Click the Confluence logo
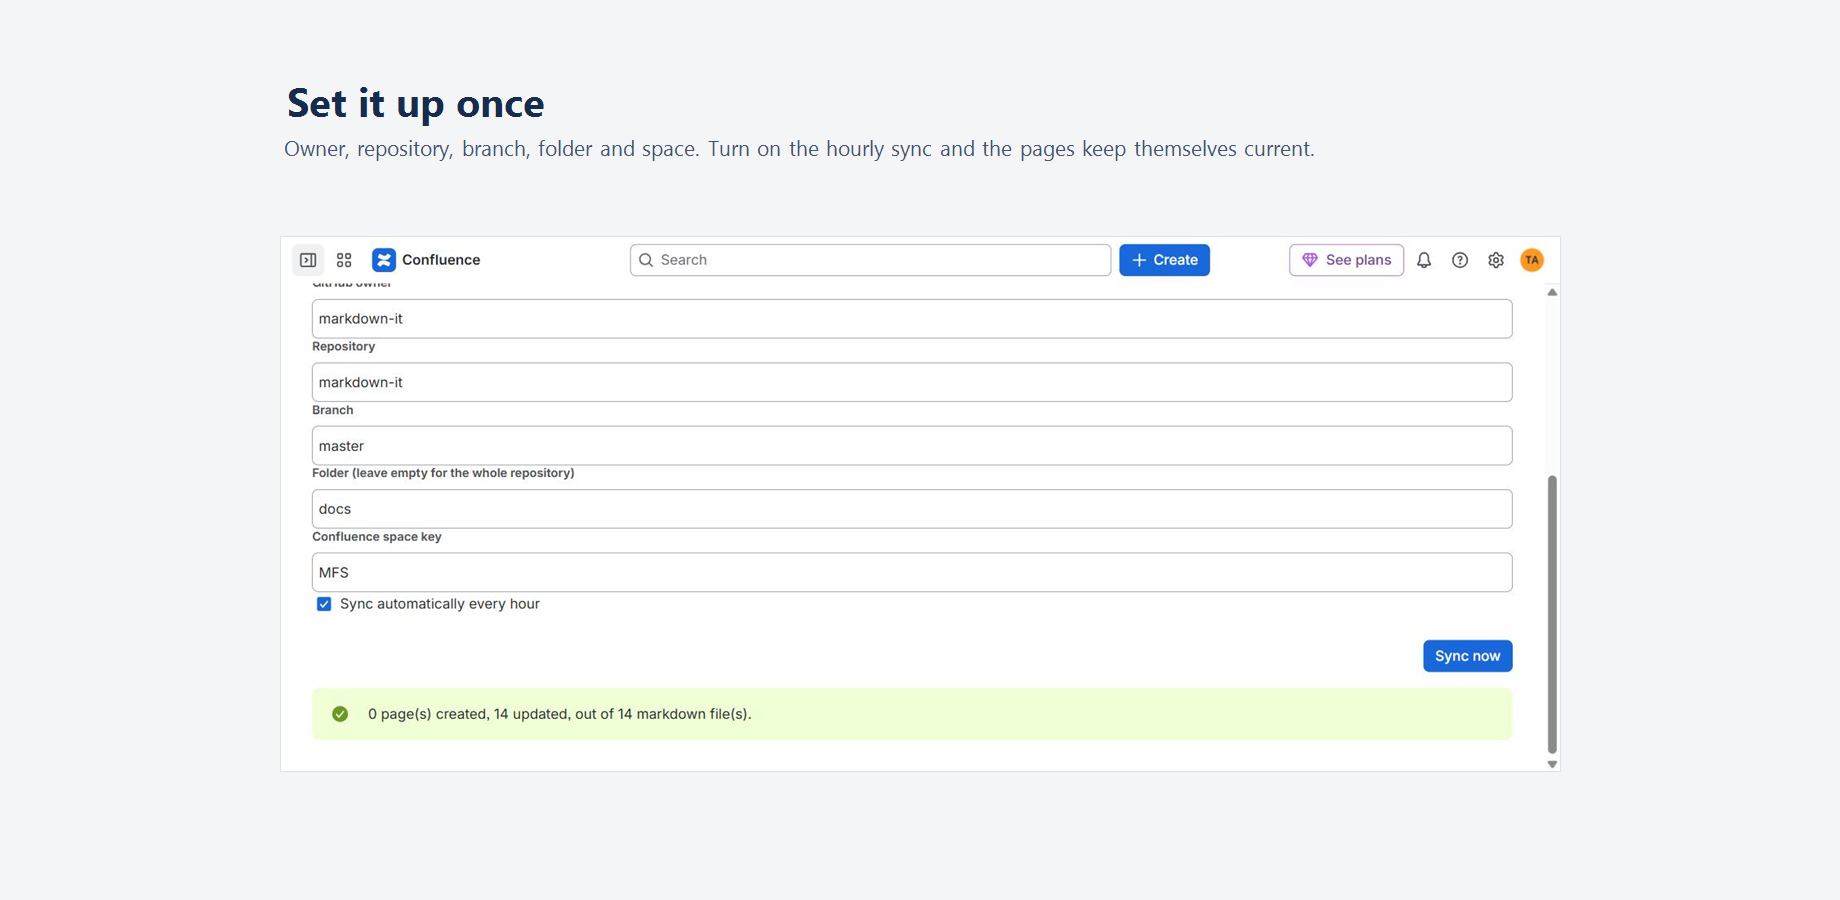The width and height of the screenshot is (1840, 900). (x=384, y=260)
